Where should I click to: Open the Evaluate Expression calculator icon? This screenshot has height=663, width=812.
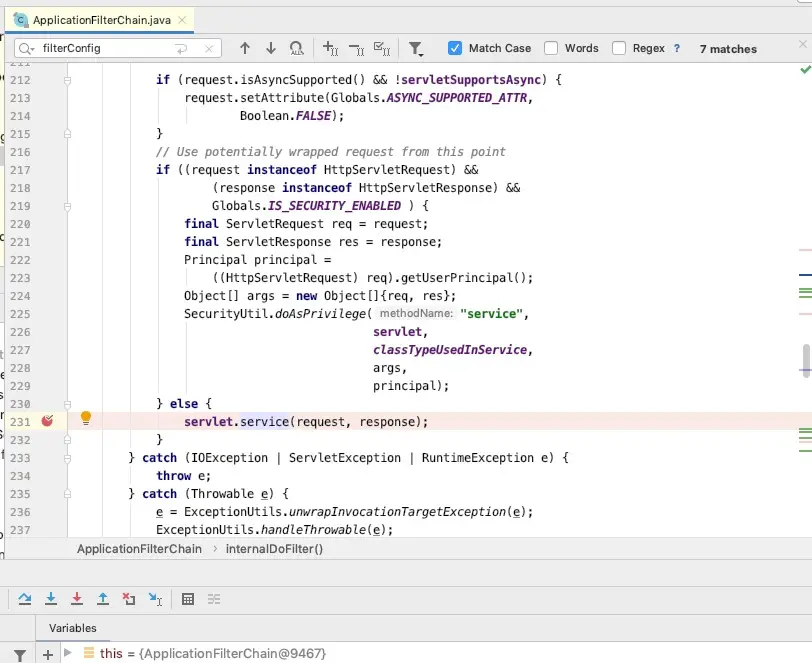pyautogui.click(x=188, y=599)
